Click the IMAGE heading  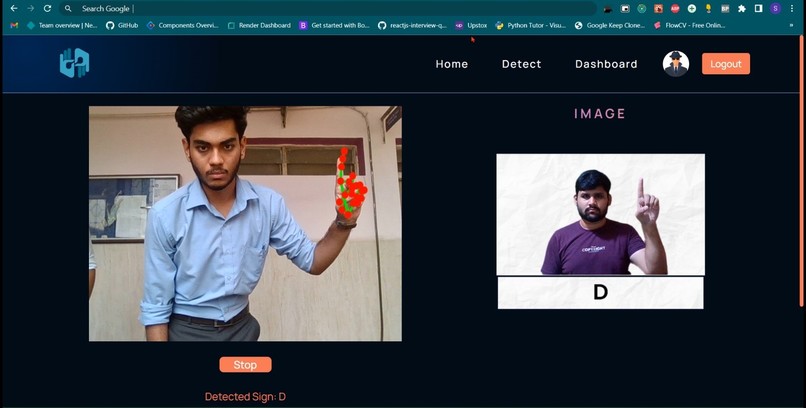tap(600, 114)
